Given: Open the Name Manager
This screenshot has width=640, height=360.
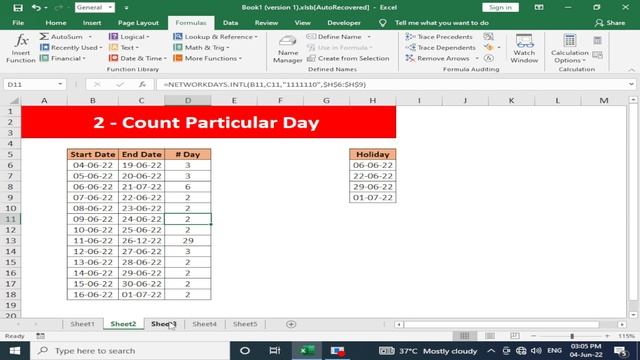Looking at the screenshot, I should click(x=287, y=49).
